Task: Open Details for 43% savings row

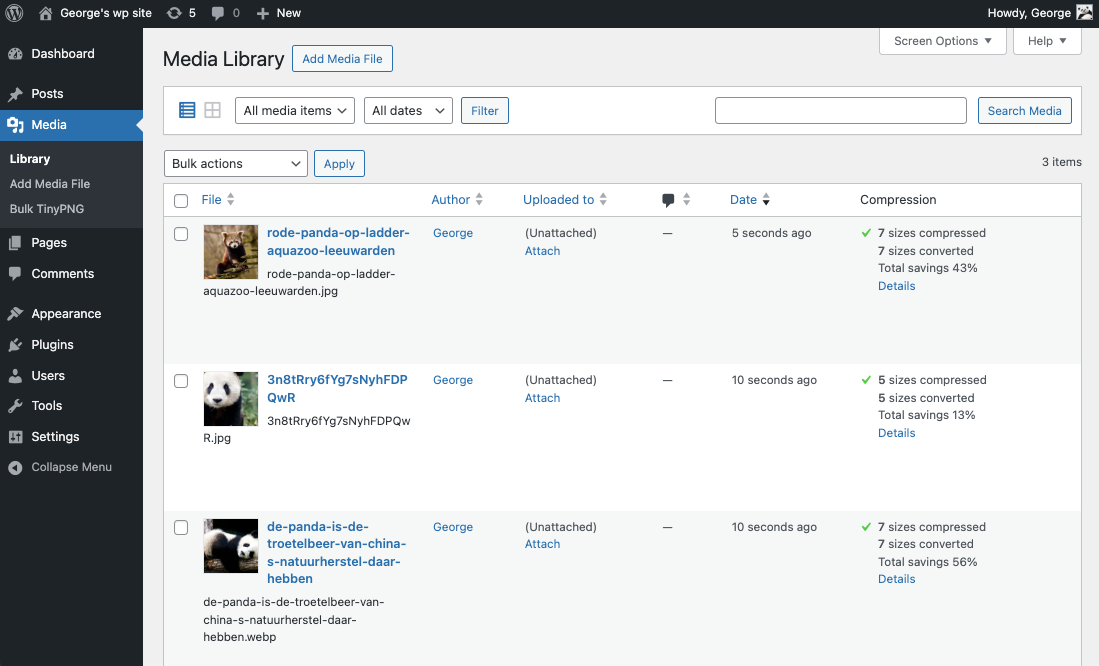Action: pos(896,286)
